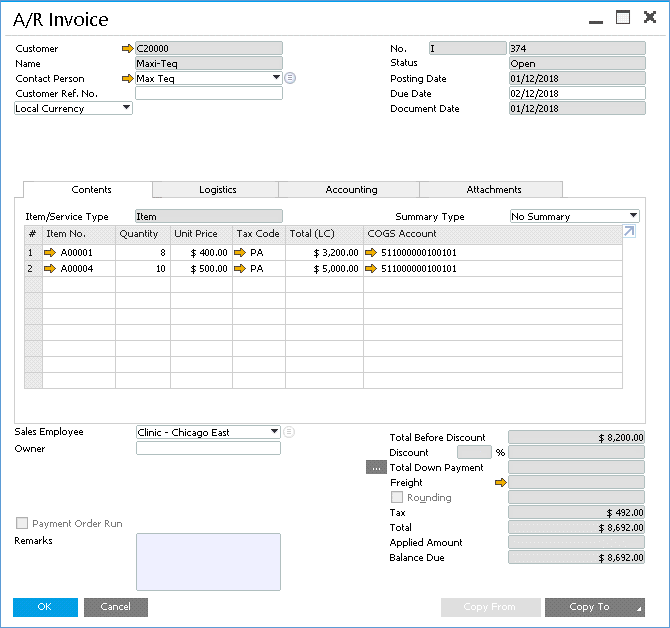Click the Balance Due $ 8,692.00 field
This screenshot has width=670, height=628.
pyautogui.click(x=576, y=557)
